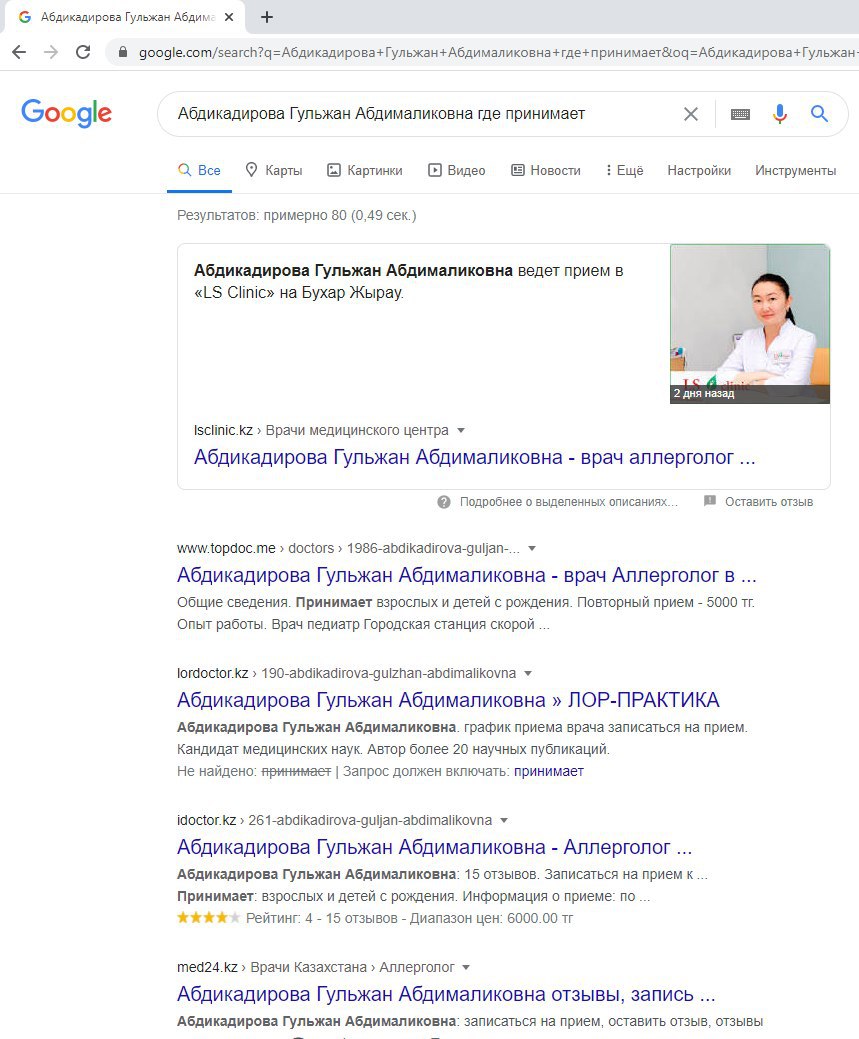Expand the topdoc.me result dropdown arrow
The image size is (859, 1039).
(x=532, y=549)
